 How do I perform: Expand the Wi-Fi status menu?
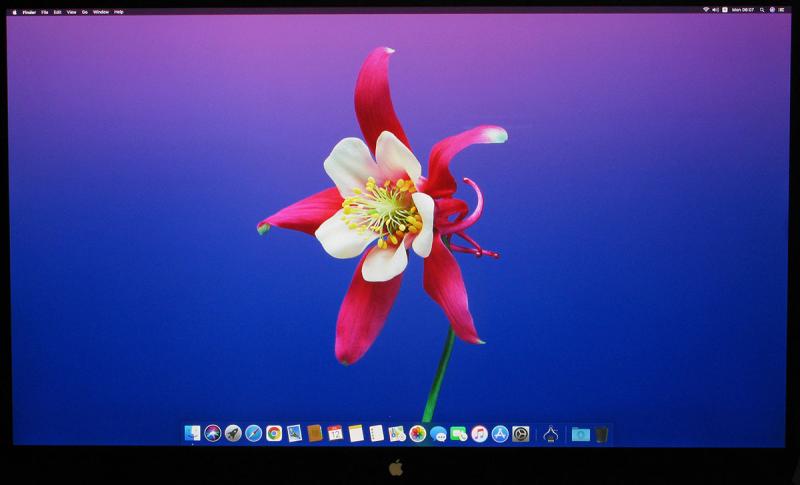[705, 10]
